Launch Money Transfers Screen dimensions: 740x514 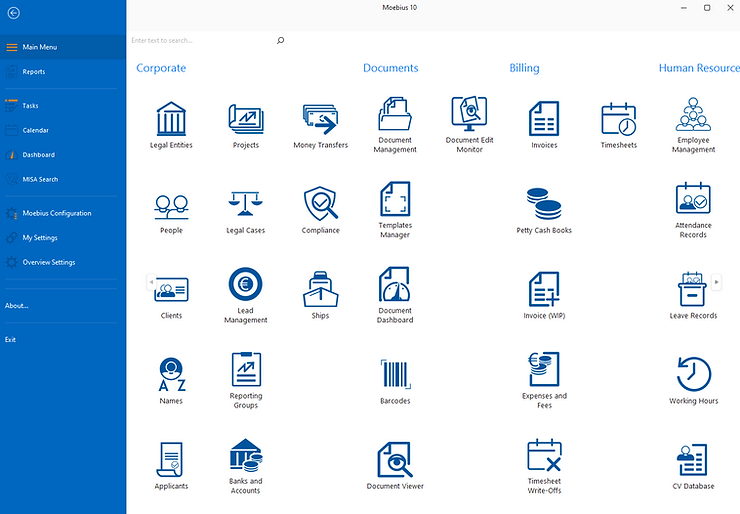click(320, 125)
